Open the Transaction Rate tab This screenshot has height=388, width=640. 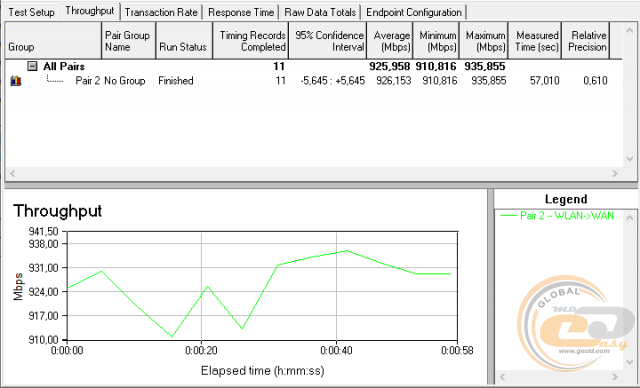click(x=161, y=12)
